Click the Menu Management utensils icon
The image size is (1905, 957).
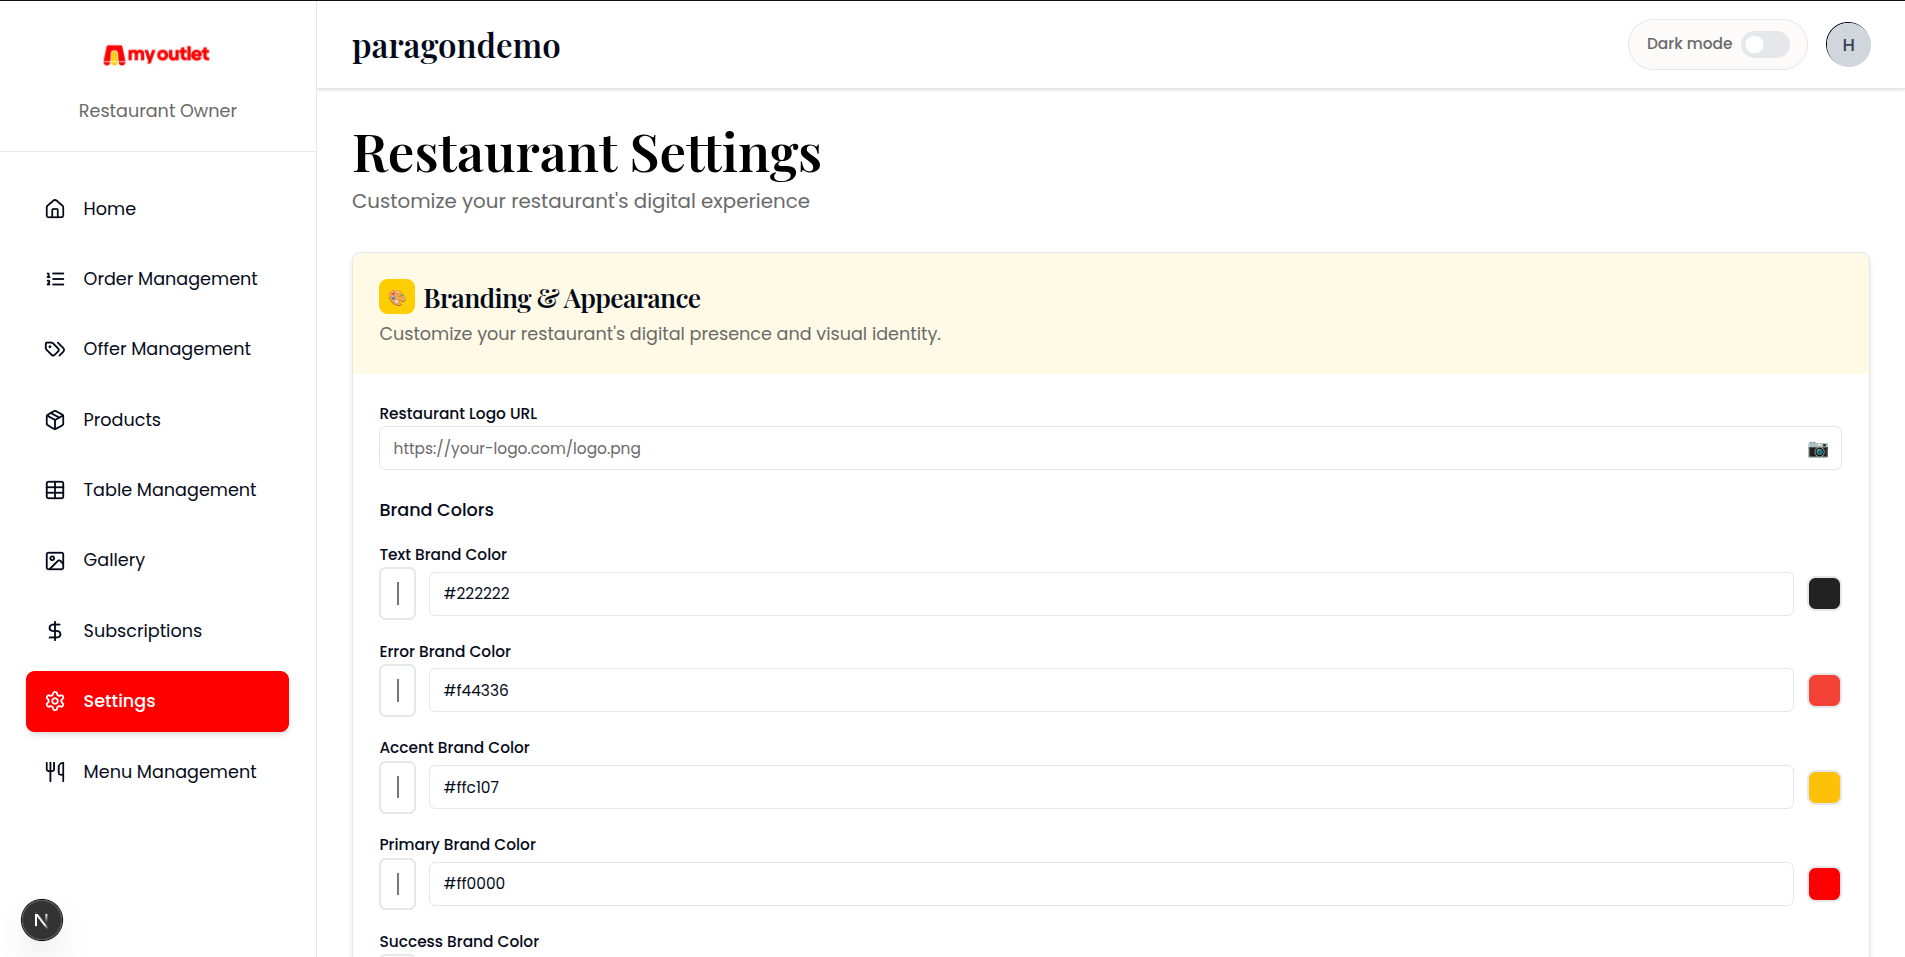click(55, 772)
